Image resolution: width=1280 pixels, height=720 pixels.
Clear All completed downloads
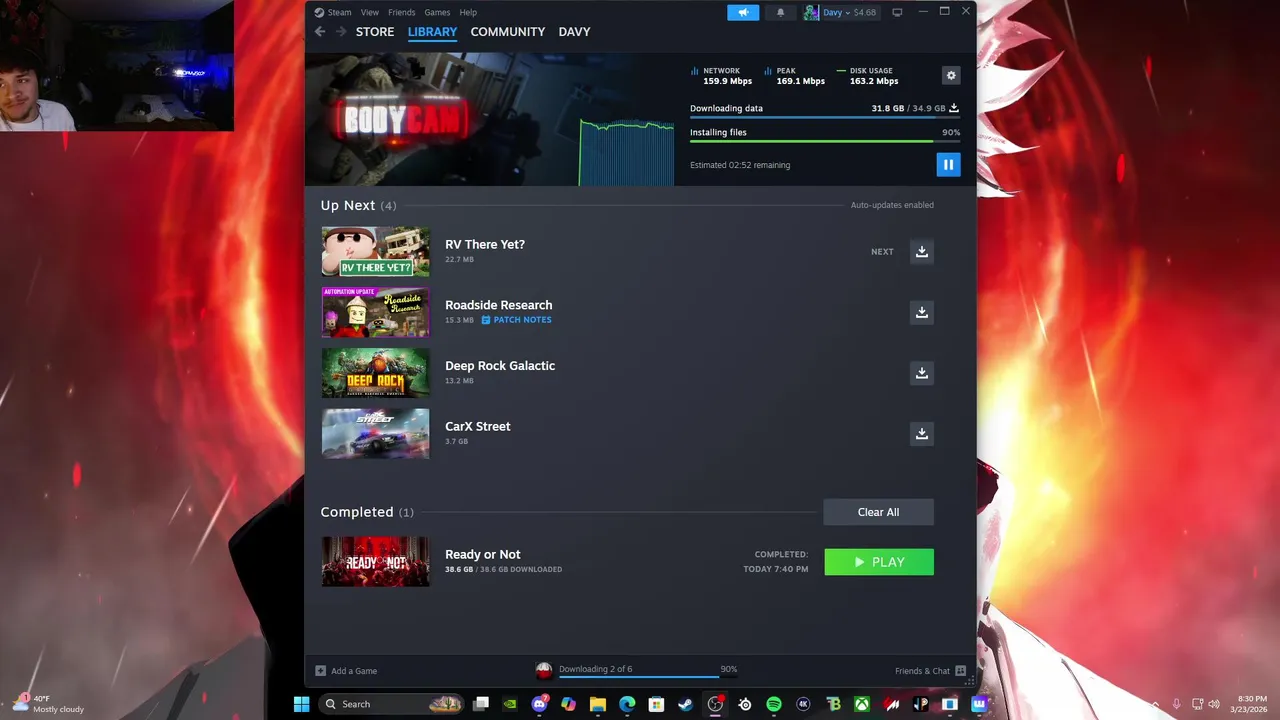click(878, 512)
